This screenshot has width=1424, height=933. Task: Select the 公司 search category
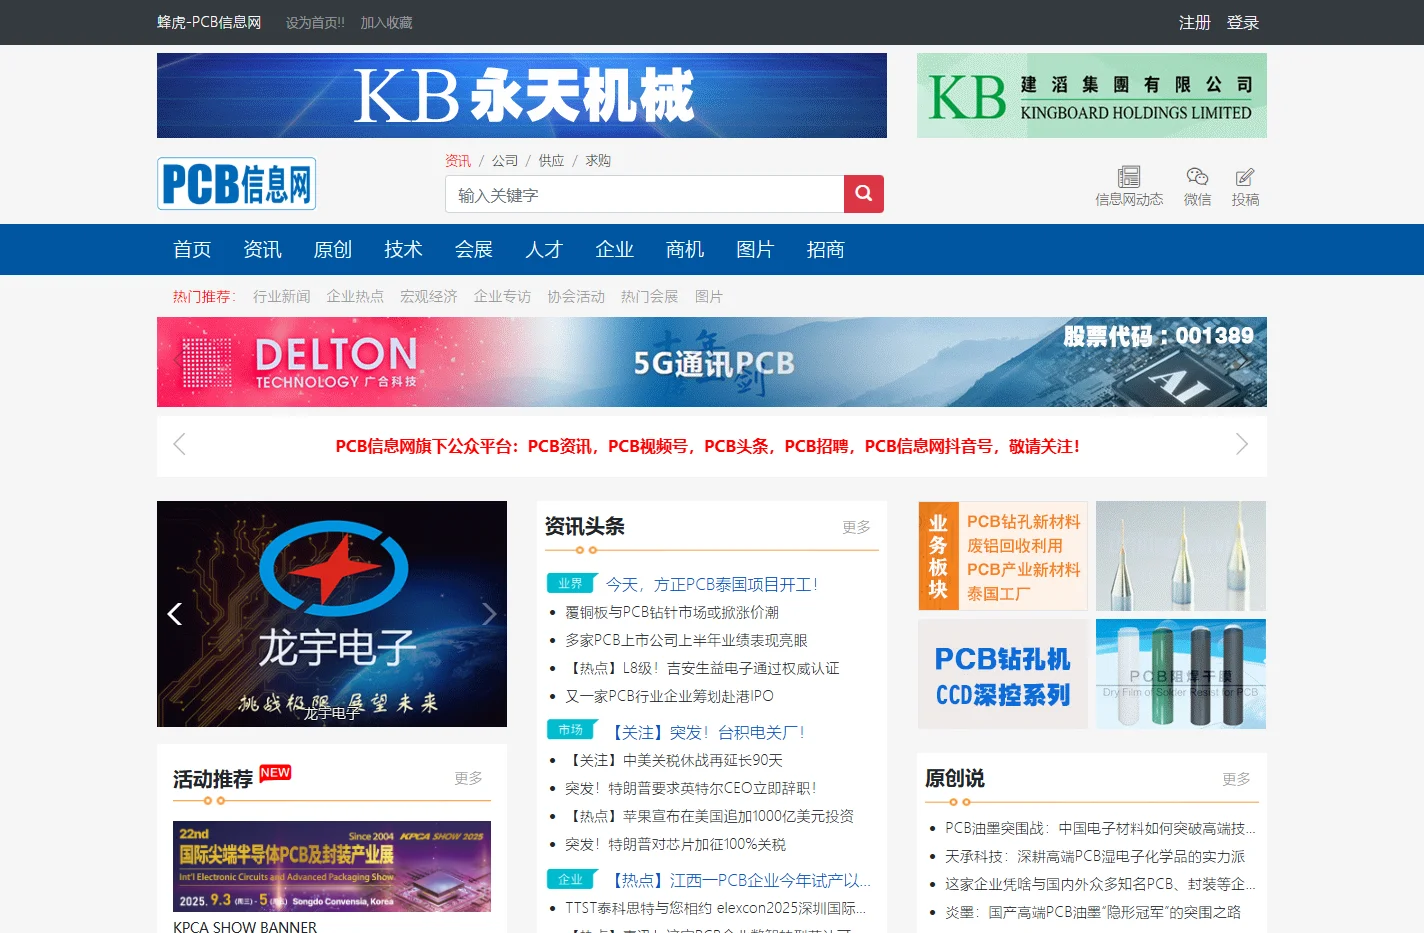coord(505,160)
